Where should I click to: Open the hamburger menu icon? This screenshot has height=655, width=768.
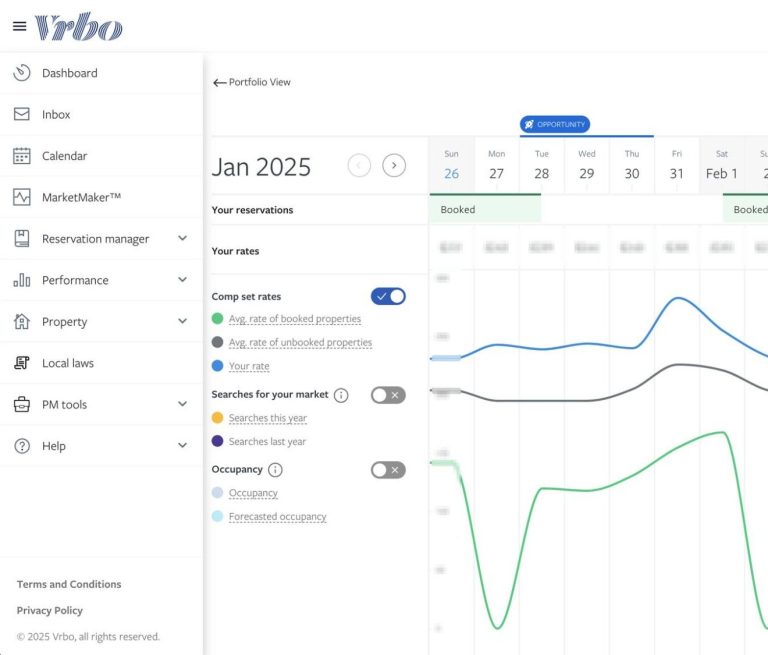click(19, 27)
